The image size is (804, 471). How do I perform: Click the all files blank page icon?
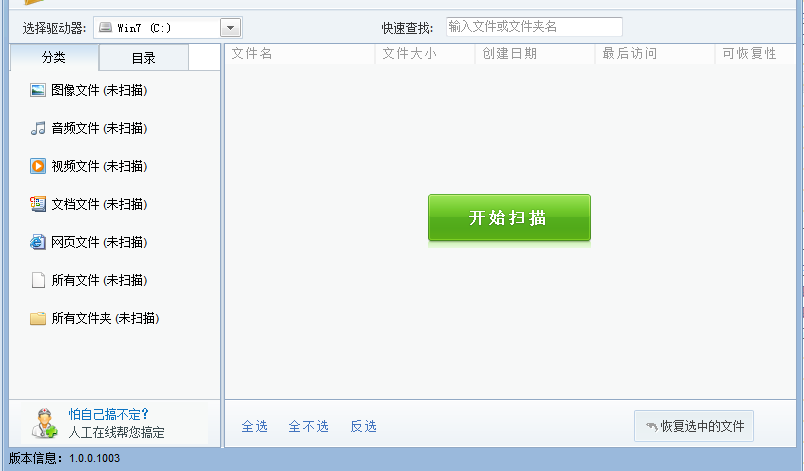(x=38, y=280)
